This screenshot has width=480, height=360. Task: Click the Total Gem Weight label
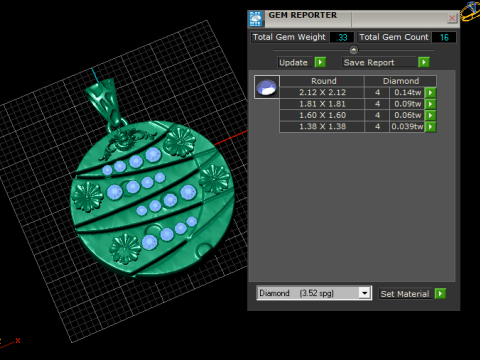click(289, 37)
